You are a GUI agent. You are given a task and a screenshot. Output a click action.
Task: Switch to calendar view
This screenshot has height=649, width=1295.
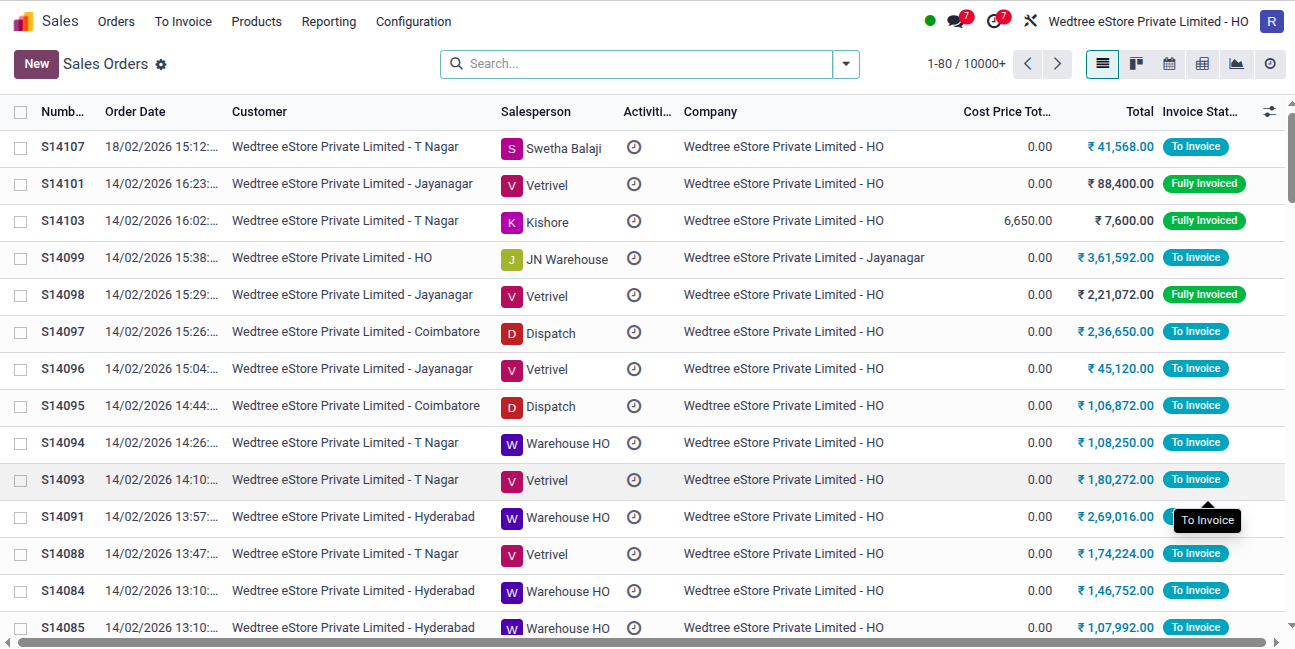[1169, 64]
